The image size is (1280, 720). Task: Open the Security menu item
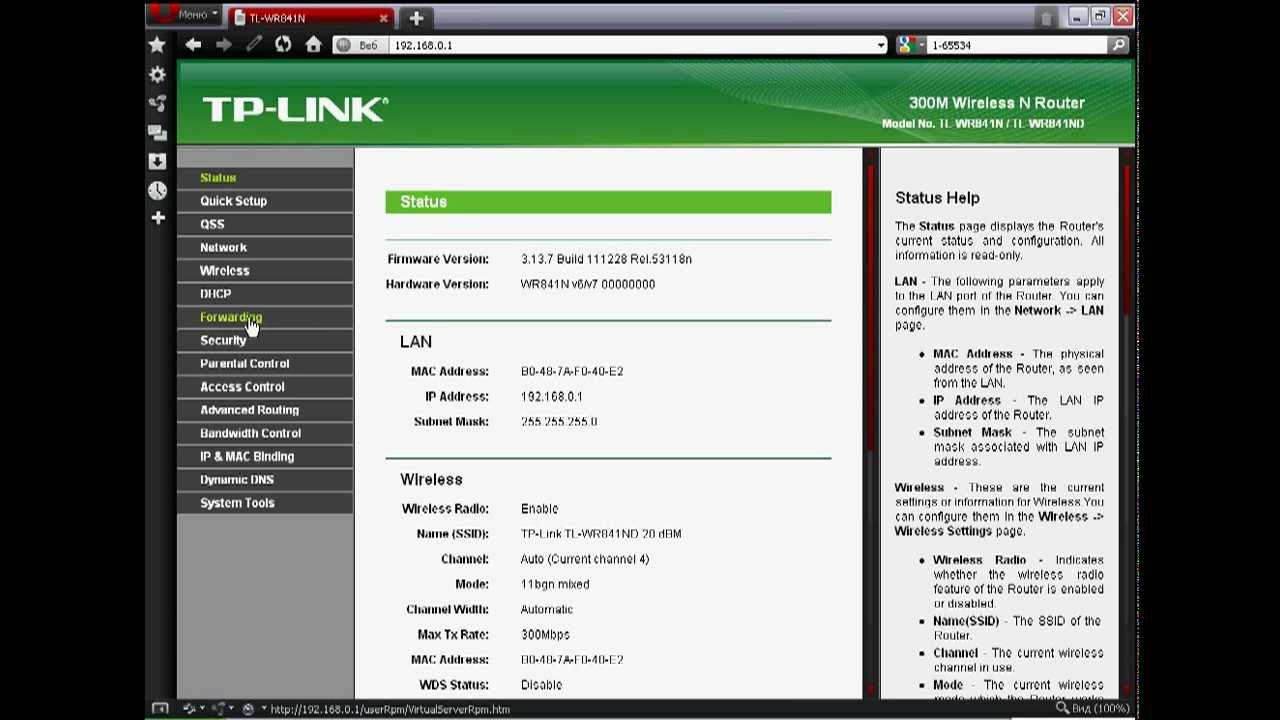[x=222, y=340]
